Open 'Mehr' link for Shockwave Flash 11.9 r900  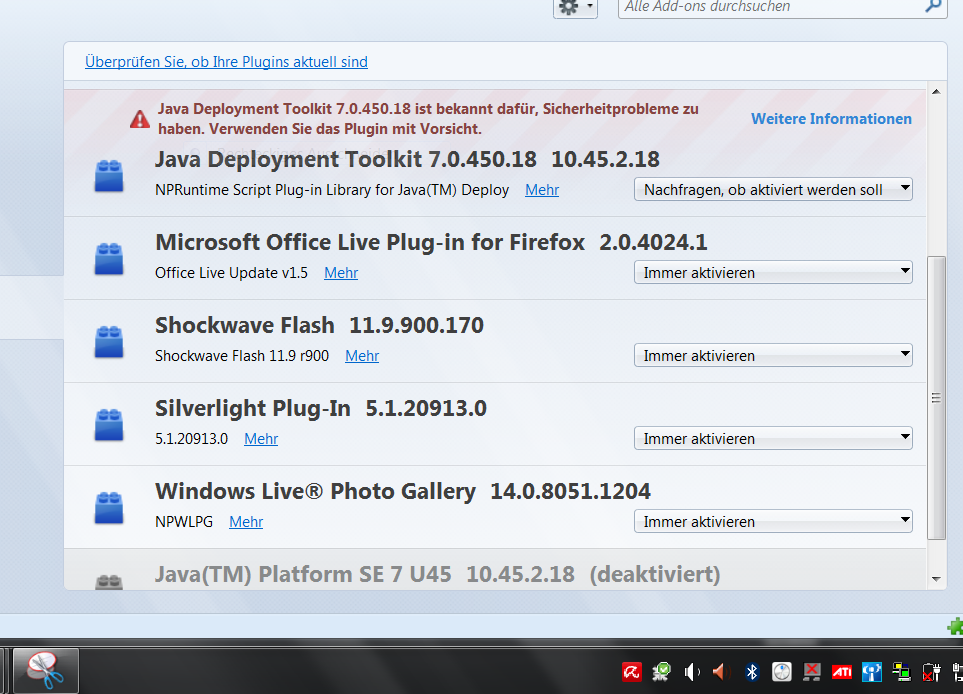click(362, 356)
